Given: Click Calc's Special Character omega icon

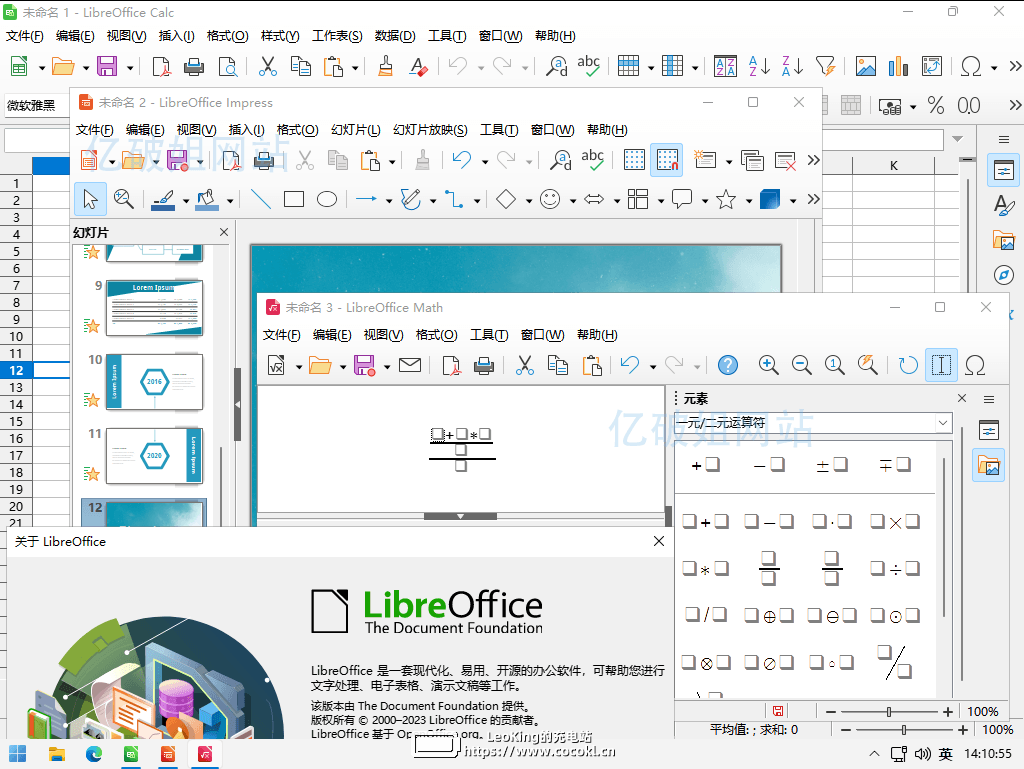Looking at the screenshot, I should (x=970, y=67).
